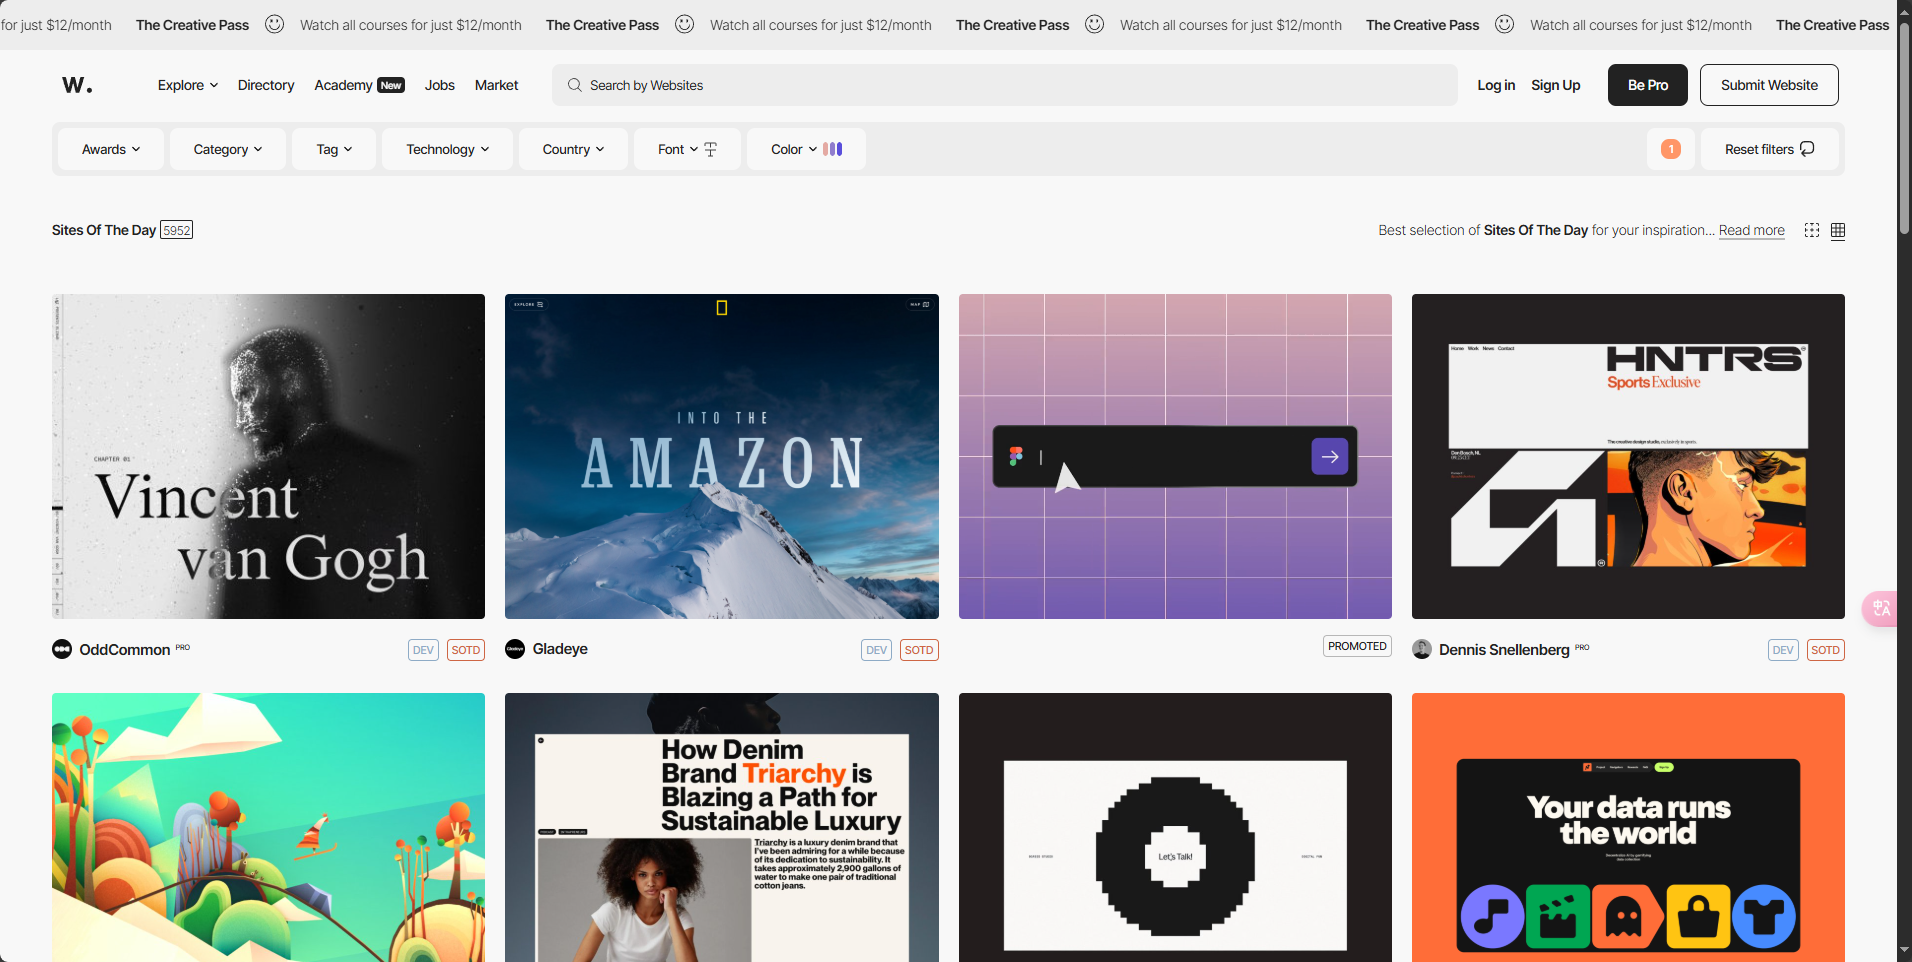The height and width of the screenshot is (962, 1912).
Task: Go to the Jobs menu item
Action: (x=439, y=85)
